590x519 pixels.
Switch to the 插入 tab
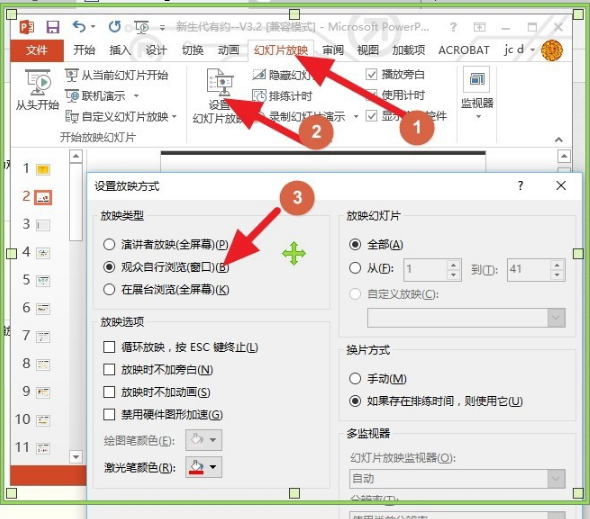(120, 50)
